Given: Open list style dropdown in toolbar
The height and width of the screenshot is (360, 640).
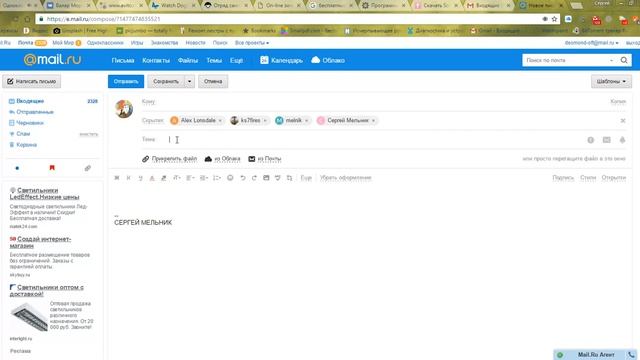Looking at the screenshot, I should click(x=217, y=178).
